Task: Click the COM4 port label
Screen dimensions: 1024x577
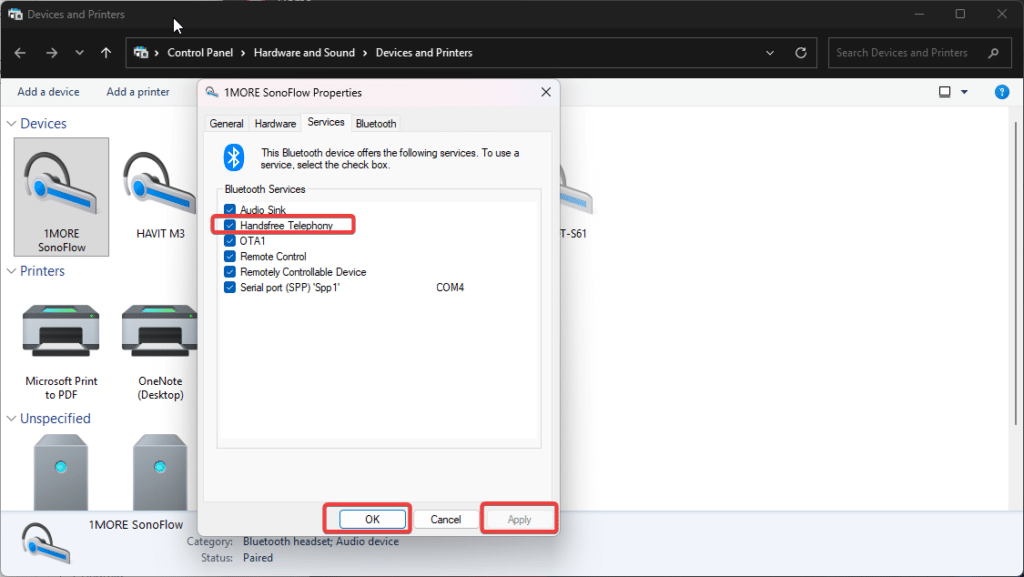Action: point(450,287)
